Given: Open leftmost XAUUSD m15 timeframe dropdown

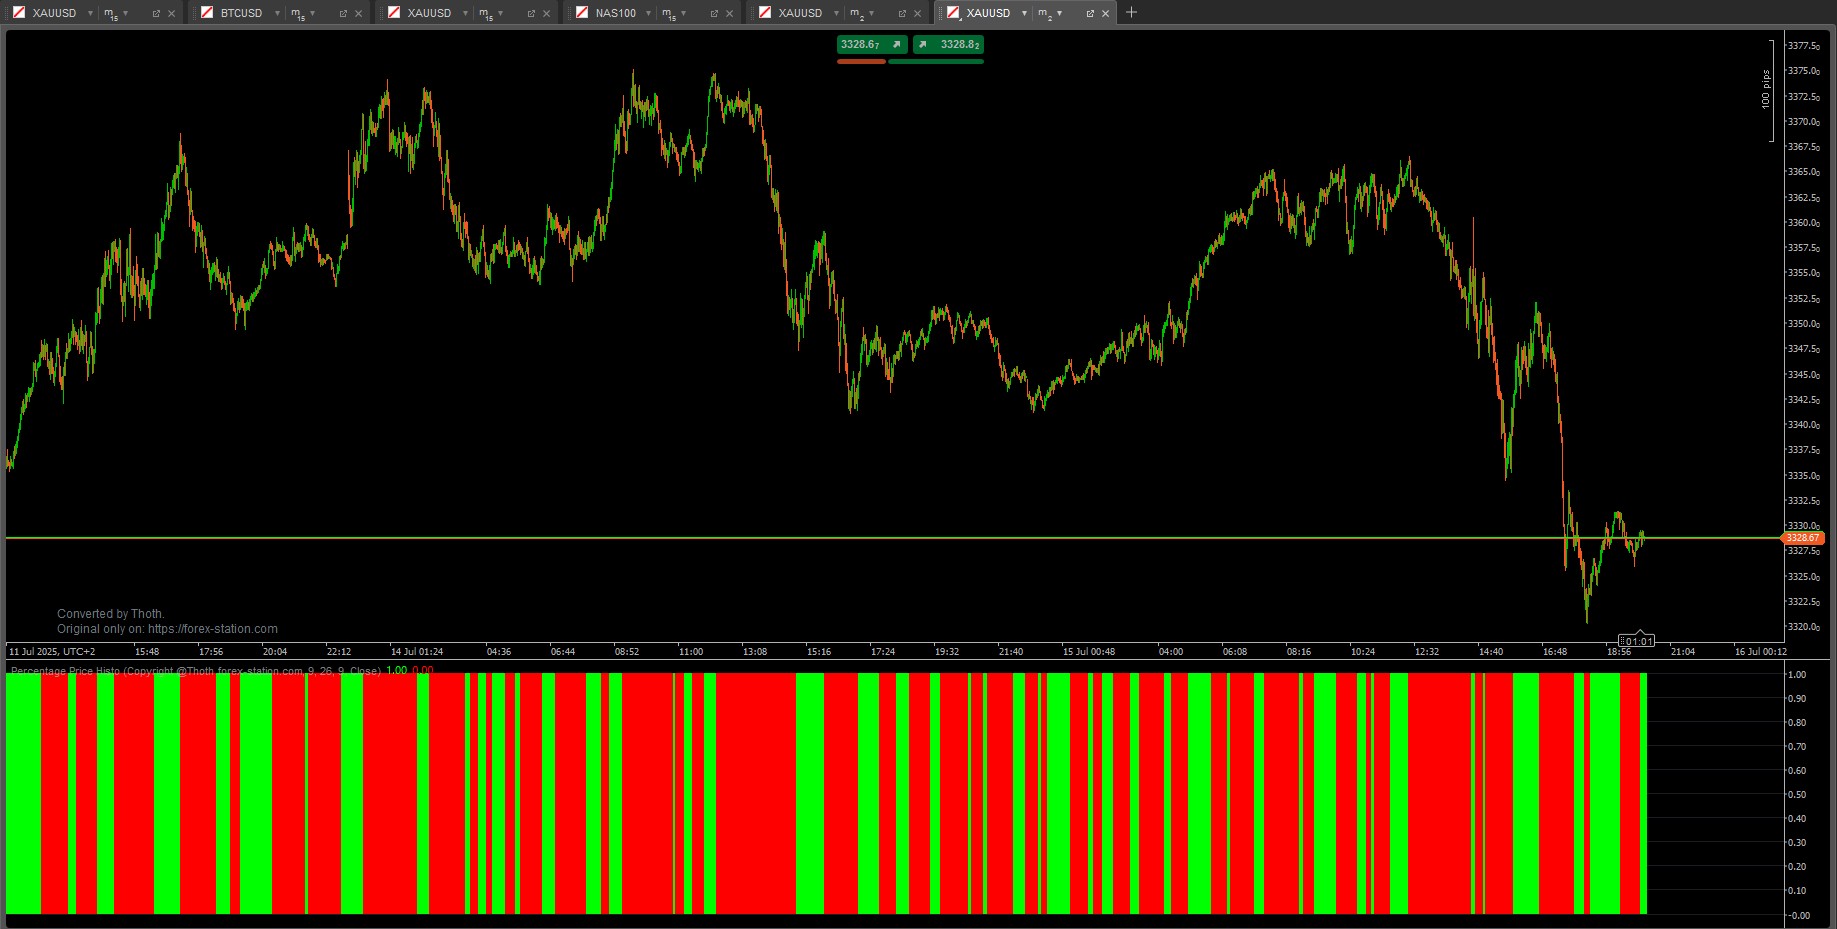Looking at the screenshot, I should [x=126, y=13].
